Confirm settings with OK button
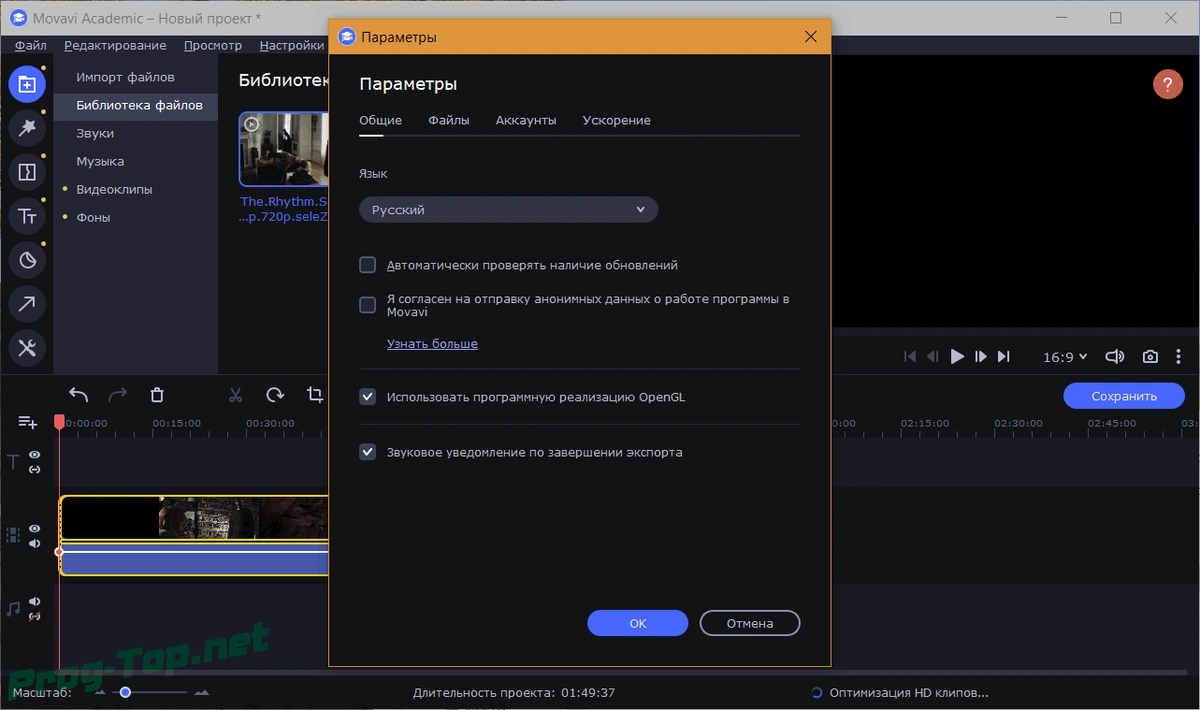 tap(638, 623)
